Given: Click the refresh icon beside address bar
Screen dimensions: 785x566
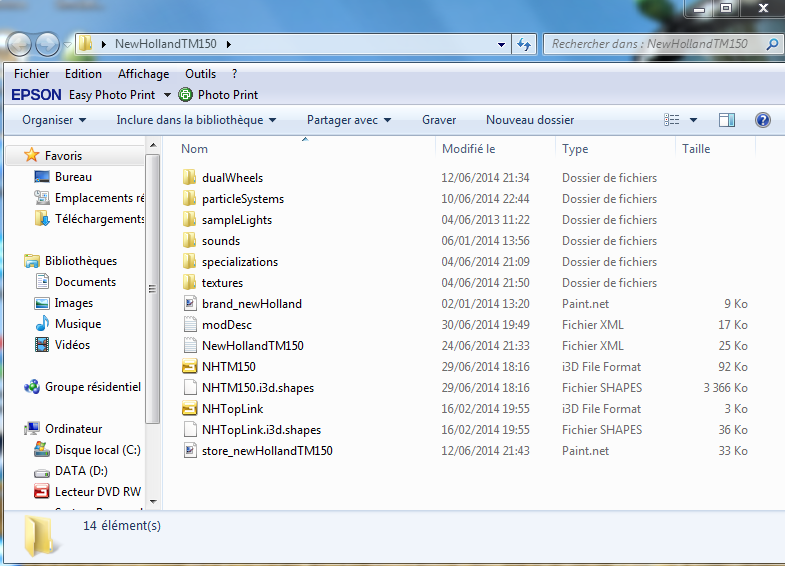Looking at the screenshot, I should [x=524, y=44].
